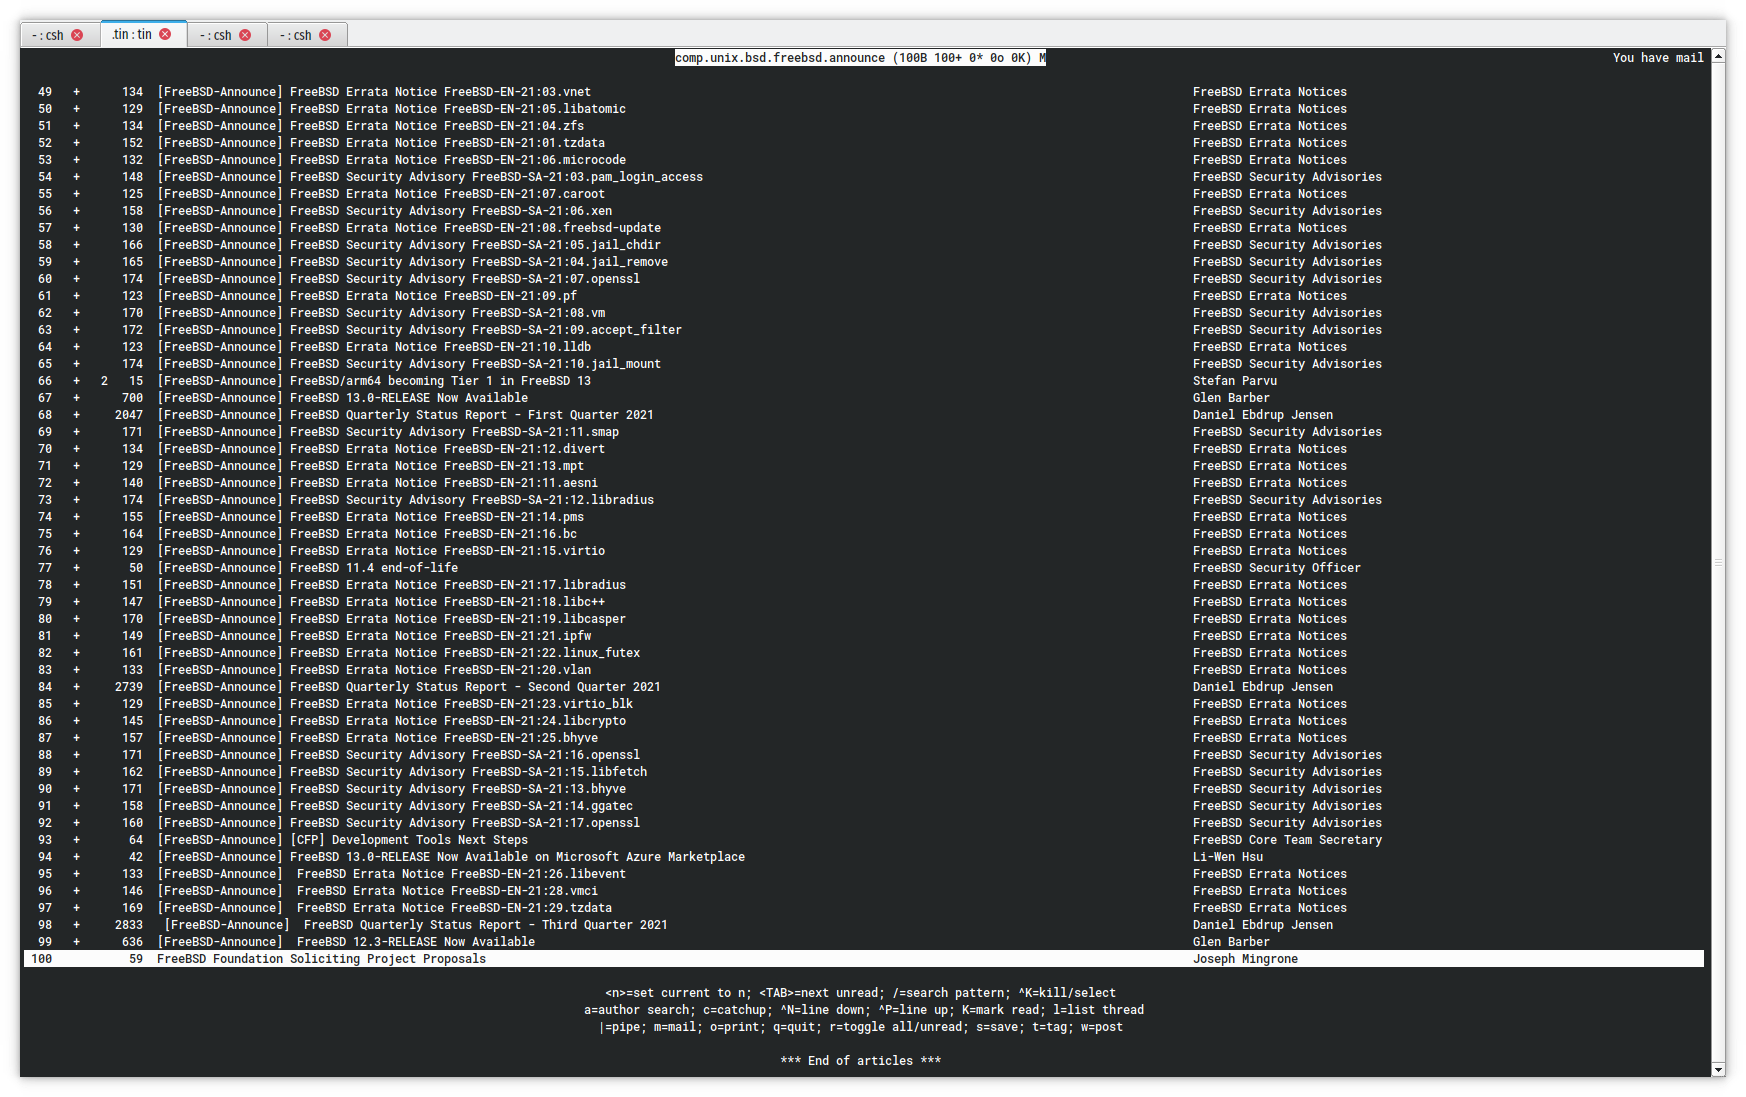Switch to the rightmost csh tab
The height and width of the screenshot is (1097, 1746).
coord(296,35)
